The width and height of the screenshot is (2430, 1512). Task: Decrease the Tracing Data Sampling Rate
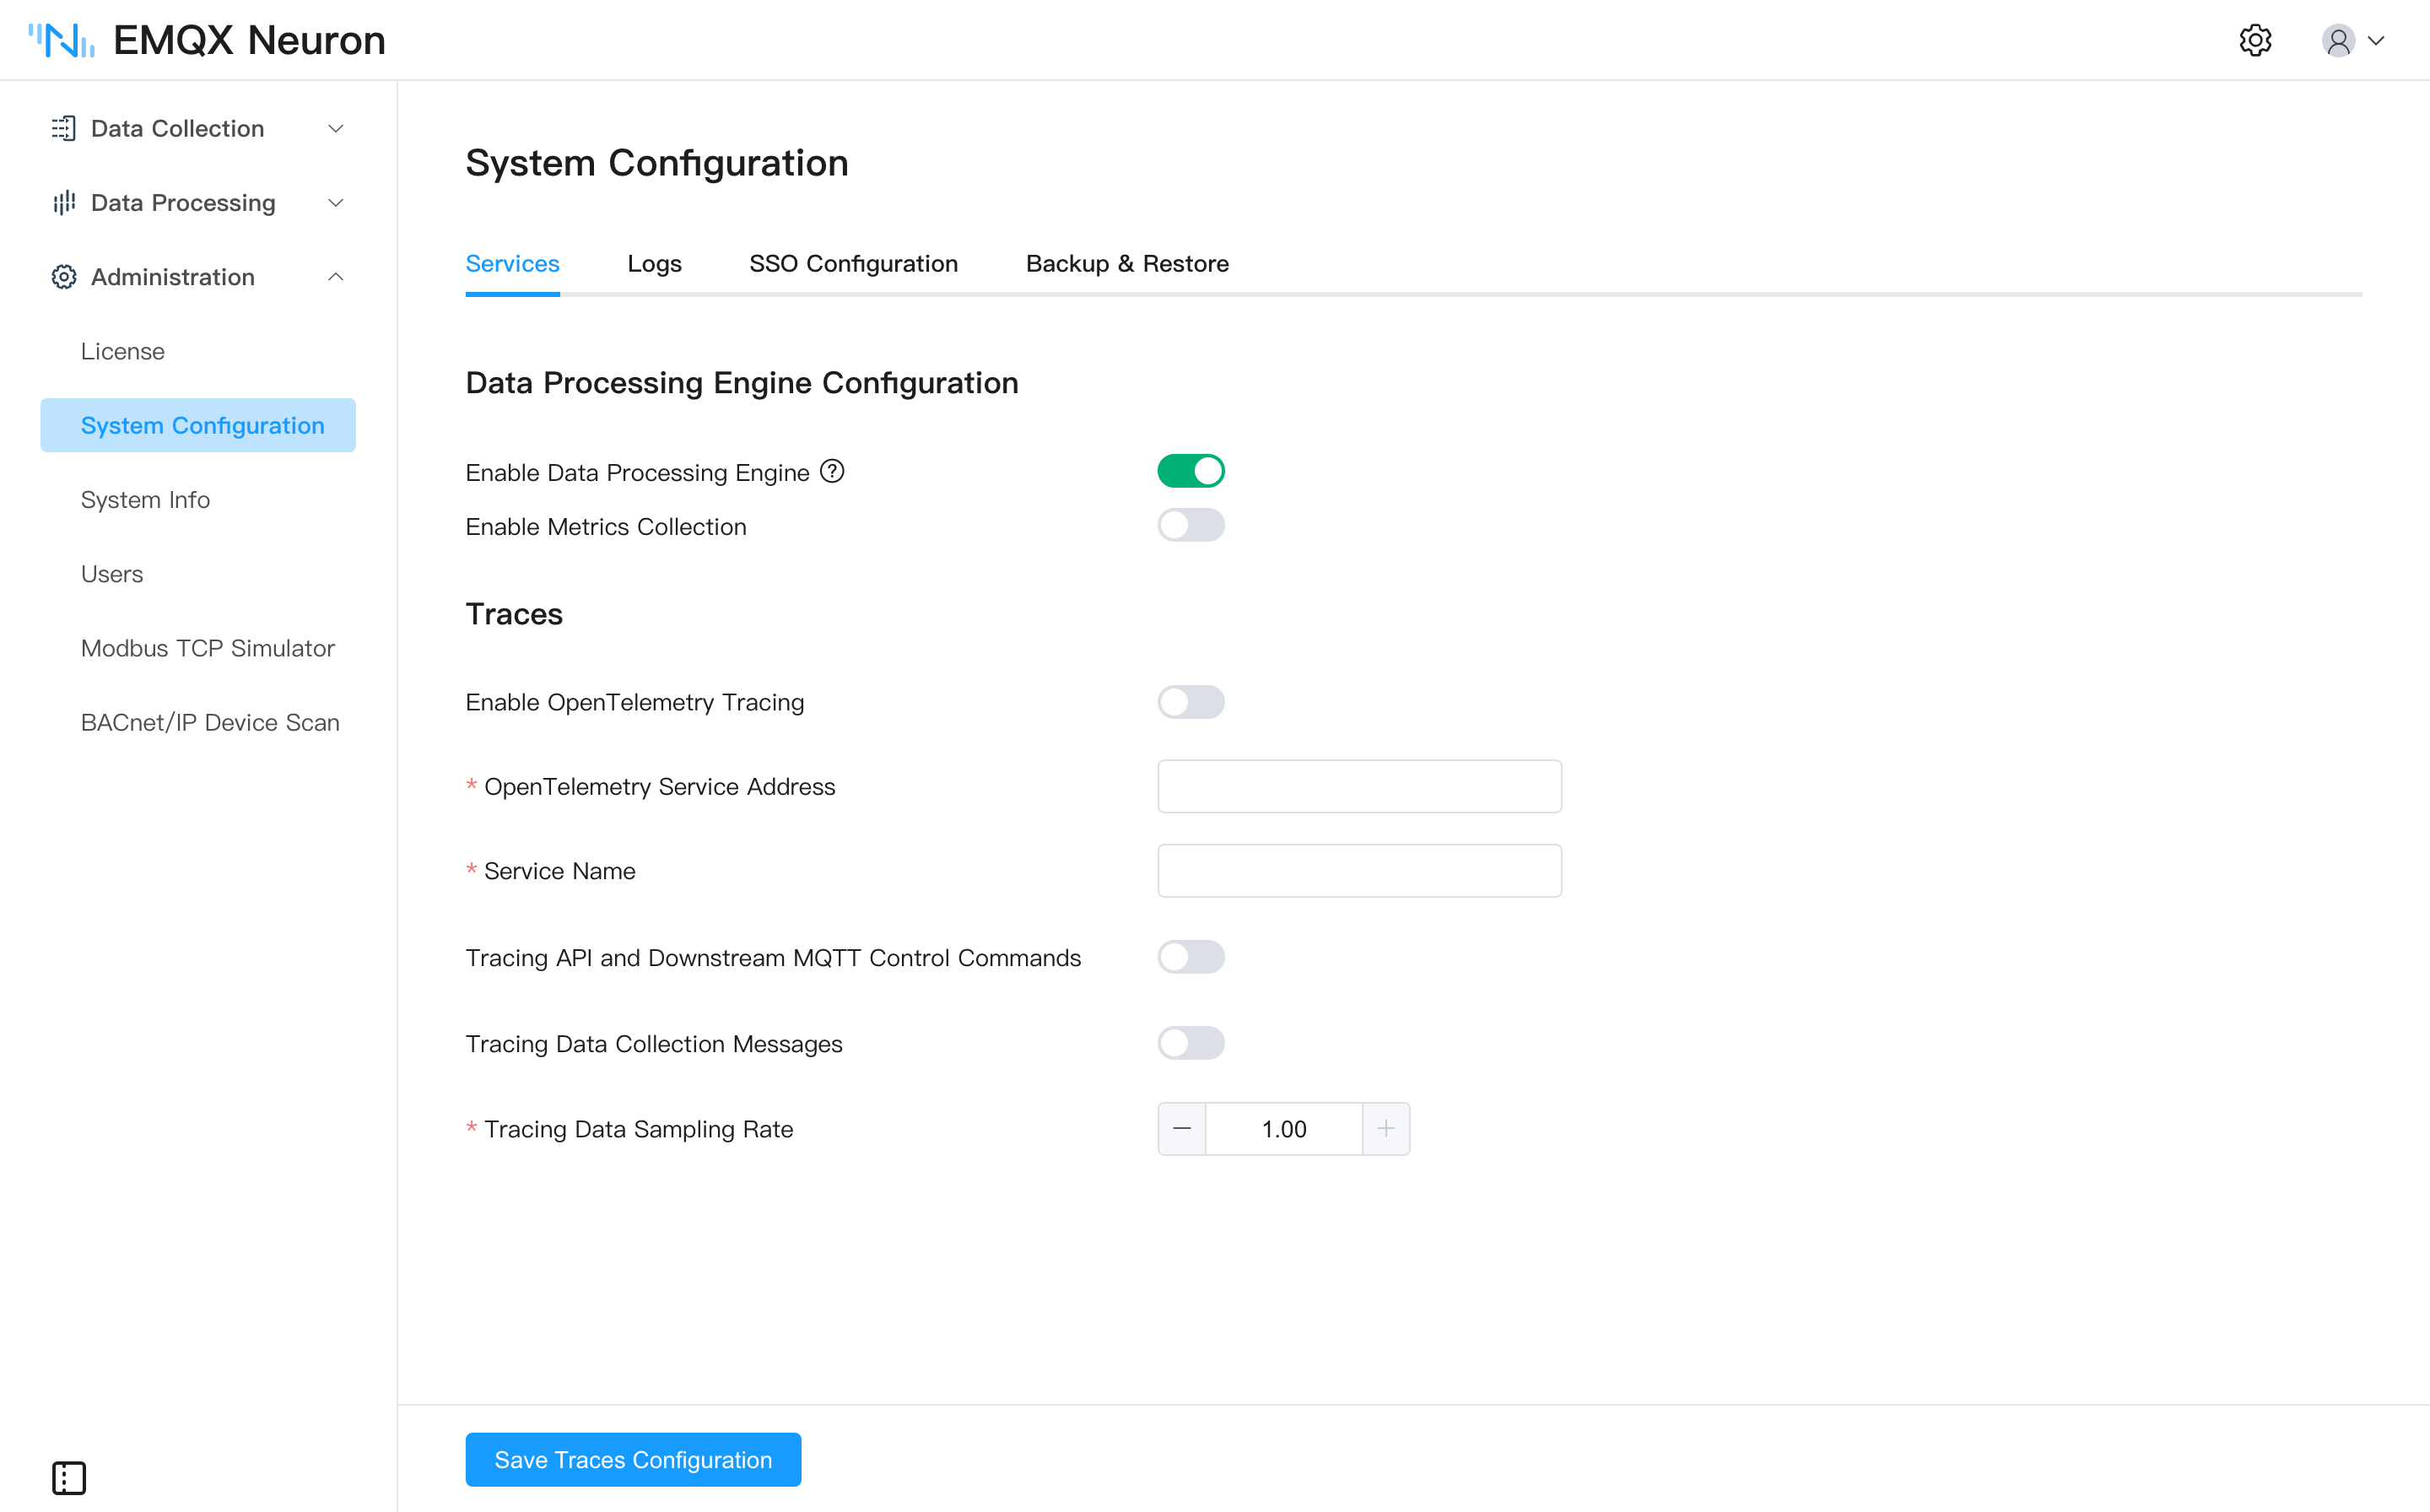1181,1129
